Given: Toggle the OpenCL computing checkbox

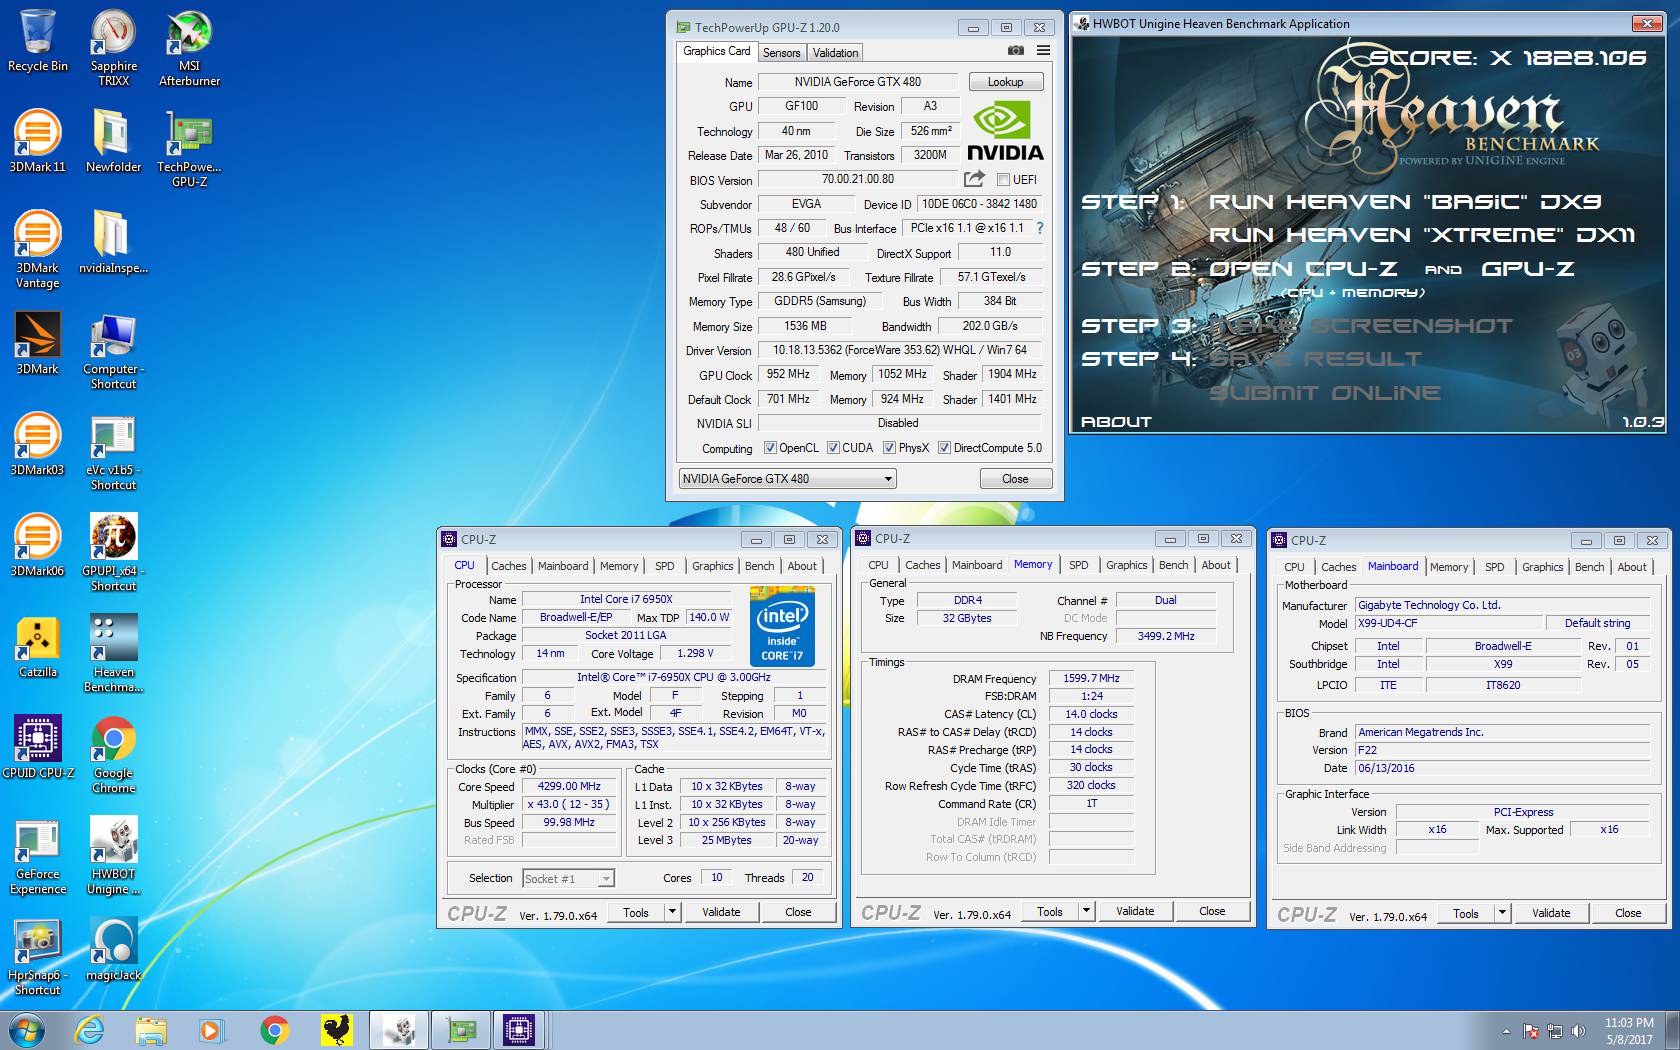Looking at the screenshot, I should (x=770, y=448).
